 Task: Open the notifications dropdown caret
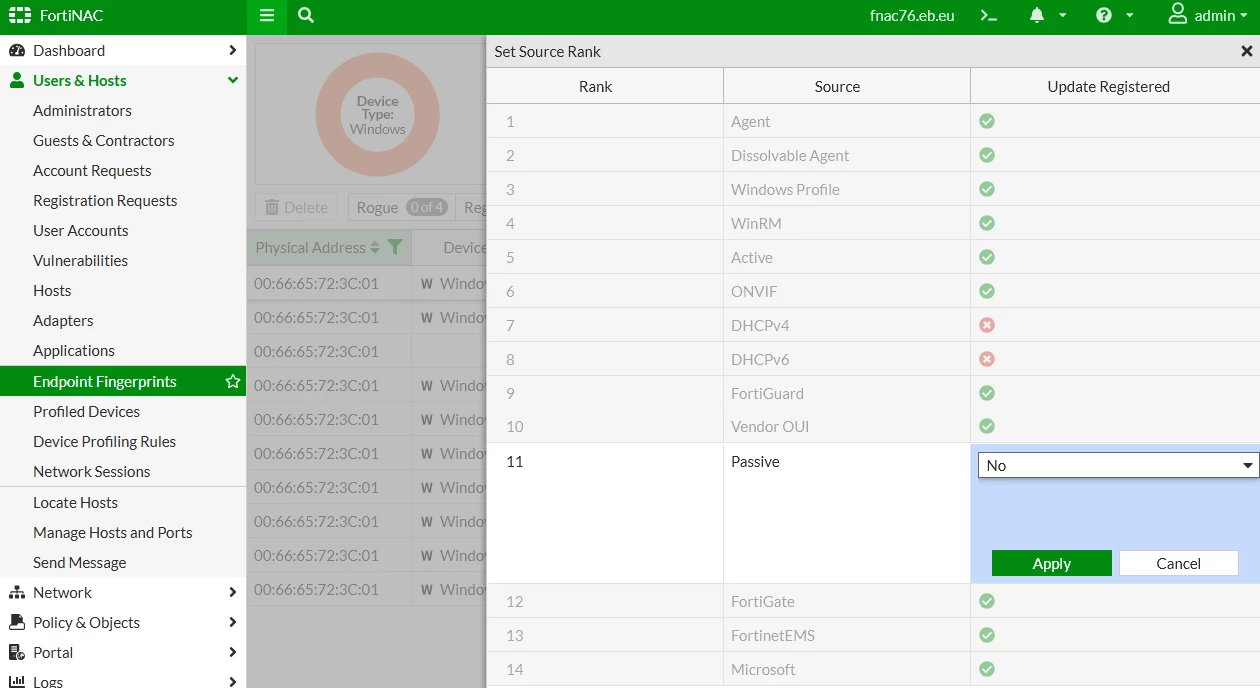point(1062,16)
